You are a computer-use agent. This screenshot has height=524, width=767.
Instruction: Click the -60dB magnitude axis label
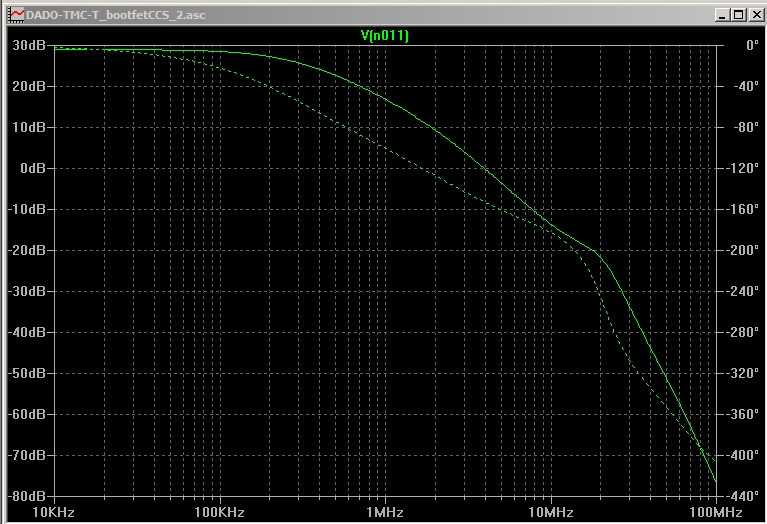[27, 414]
